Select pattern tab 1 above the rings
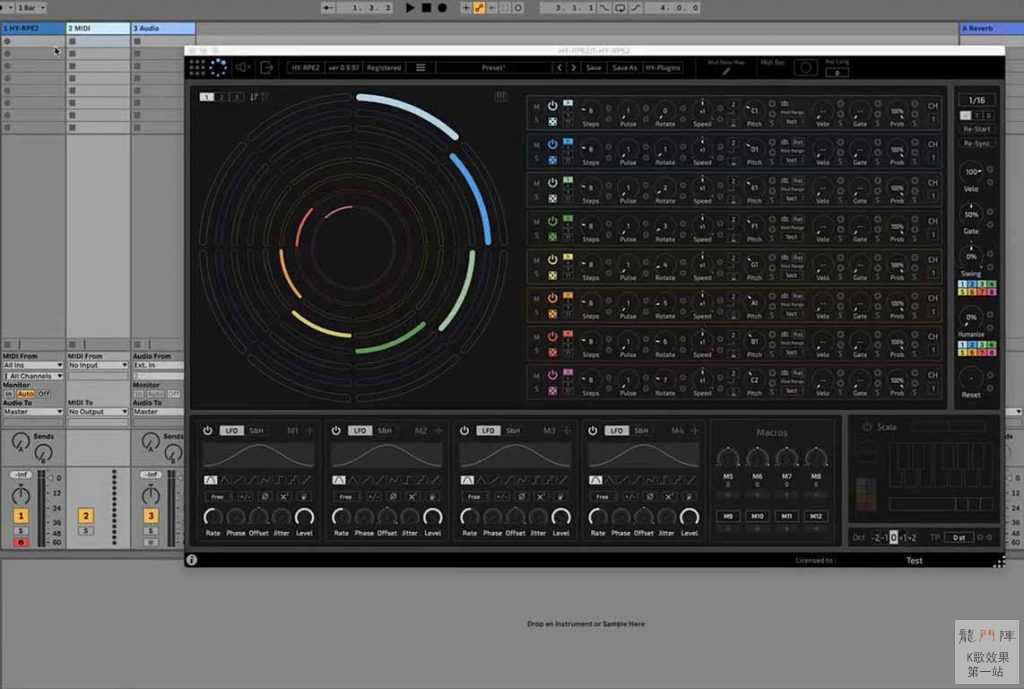The width and height of the screenshot is (1024, 689). coord(206,97)
